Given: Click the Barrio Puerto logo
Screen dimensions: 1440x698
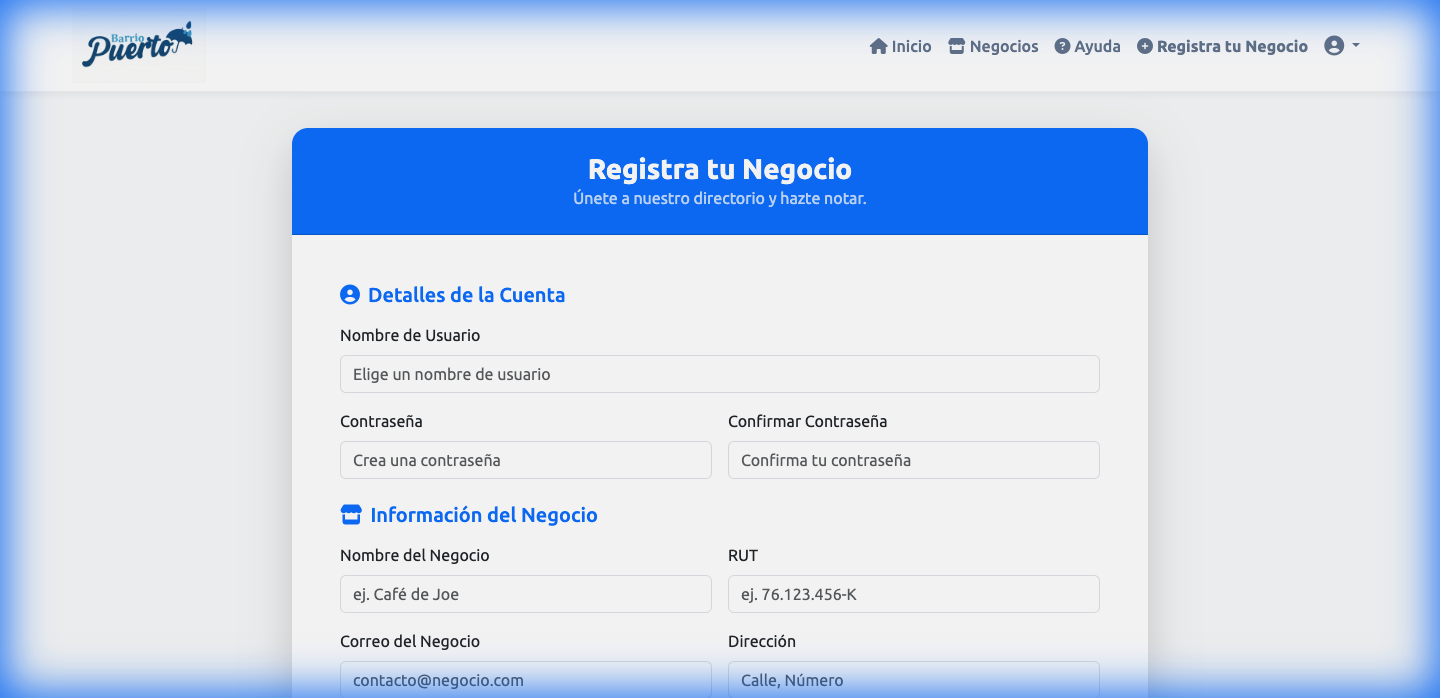Looking at the screenshot, I should click(x=137, y=44).
